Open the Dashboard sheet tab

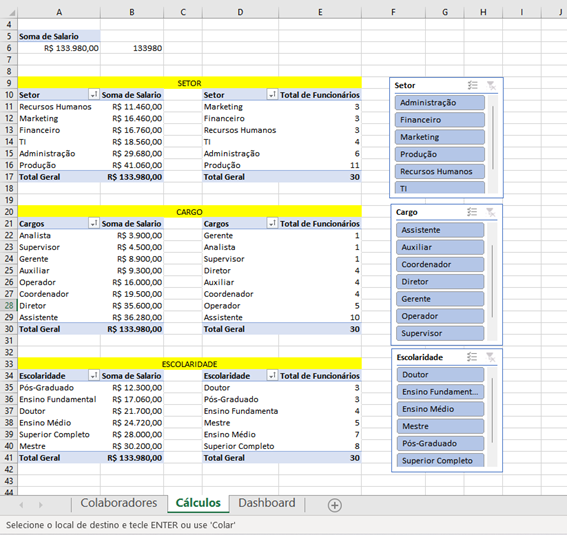click(x=267, y=503)
